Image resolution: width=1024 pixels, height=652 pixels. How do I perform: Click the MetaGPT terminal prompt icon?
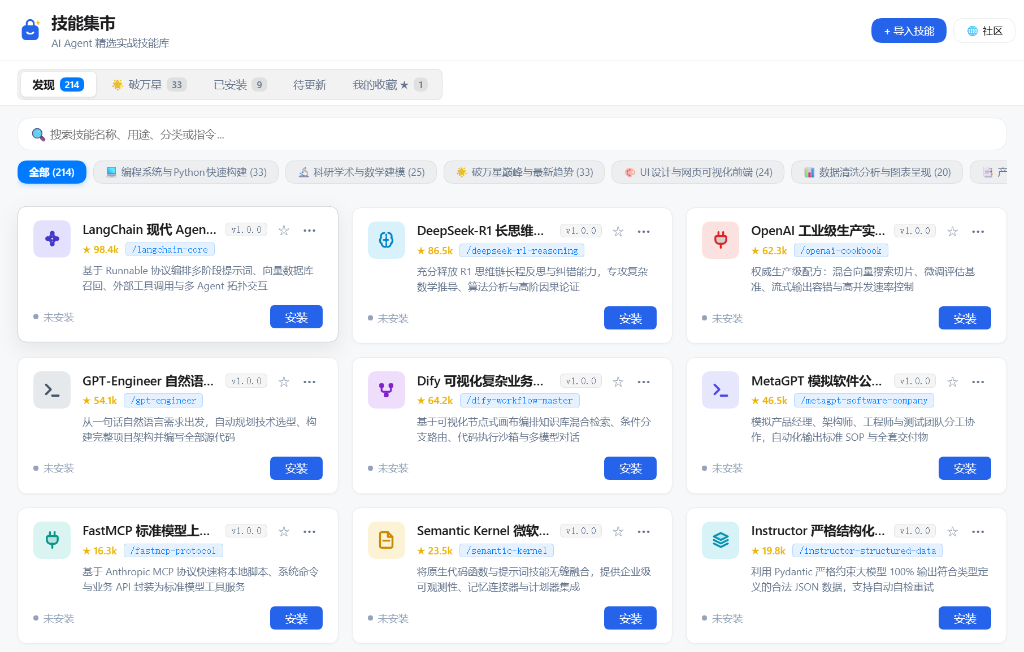tap(720, 390)
